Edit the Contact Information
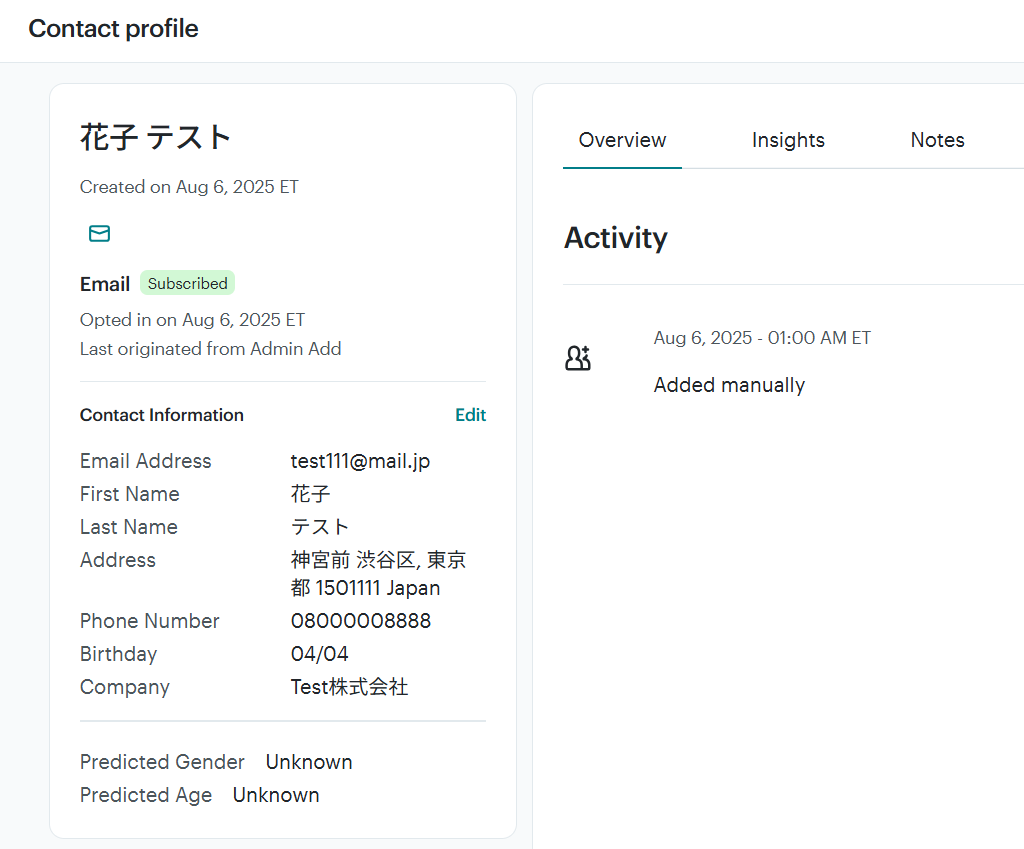The width and height of the screenshot is (1024, 849). click(x=470, y=415)
